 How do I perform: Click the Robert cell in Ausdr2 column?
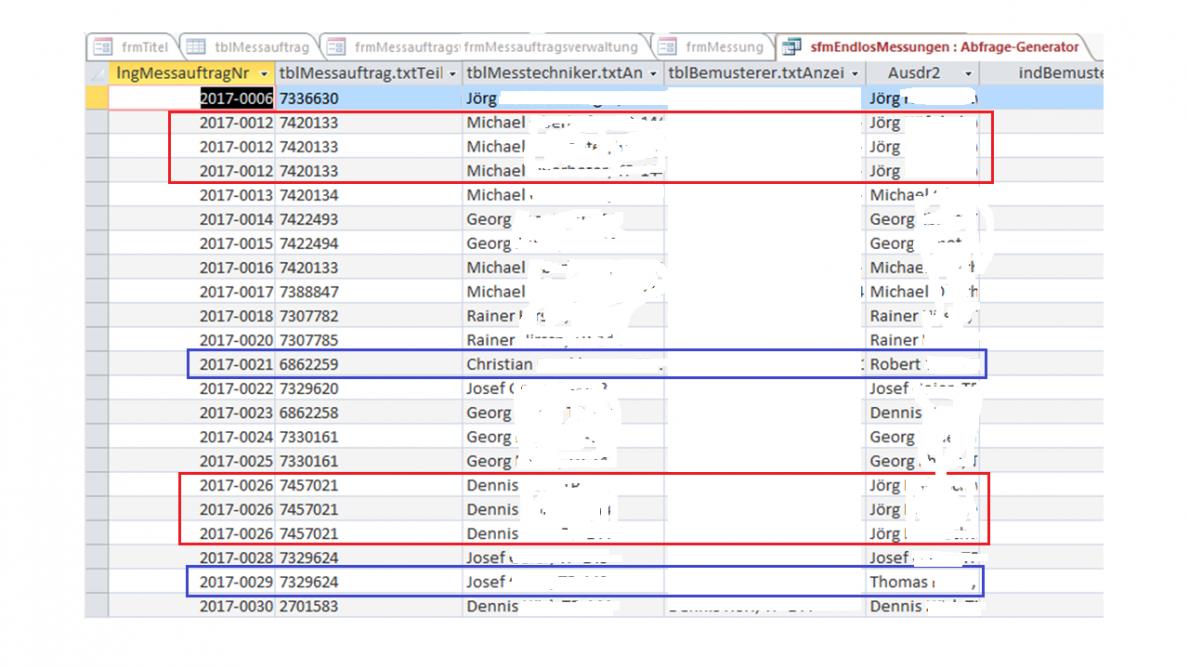coord(922,364)
